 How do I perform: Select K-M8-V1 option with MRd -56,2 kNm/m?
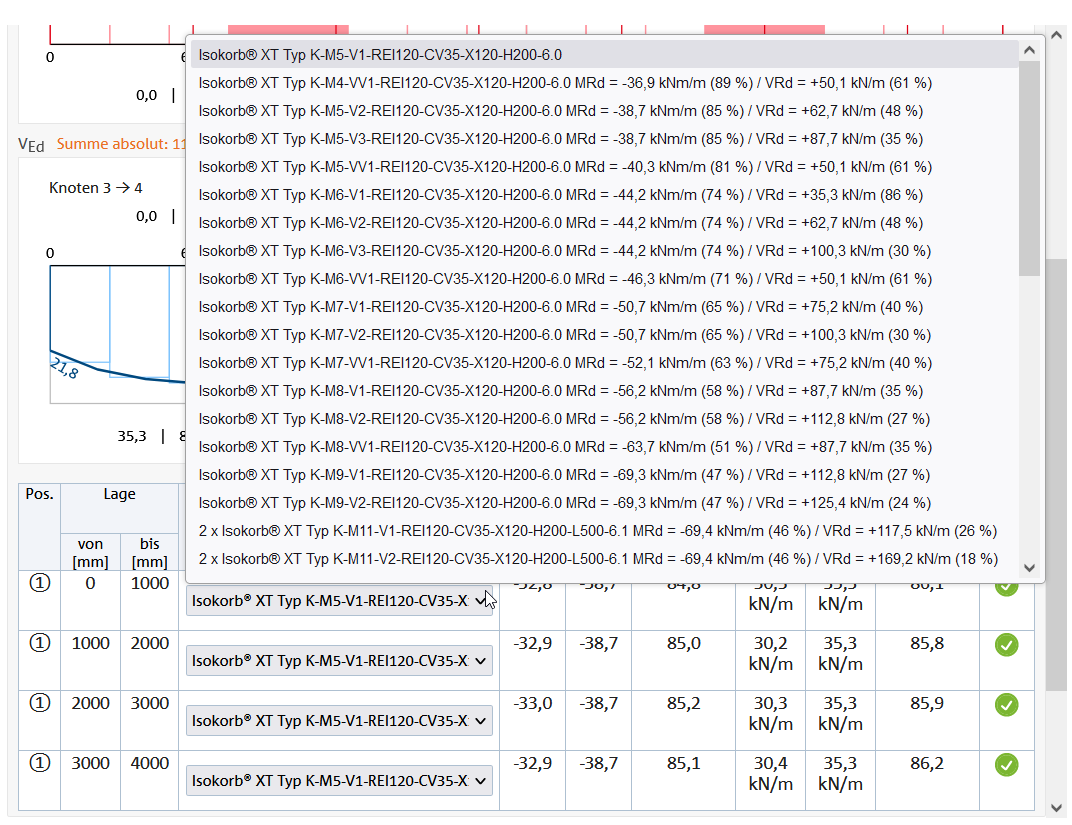coord(604,391)
